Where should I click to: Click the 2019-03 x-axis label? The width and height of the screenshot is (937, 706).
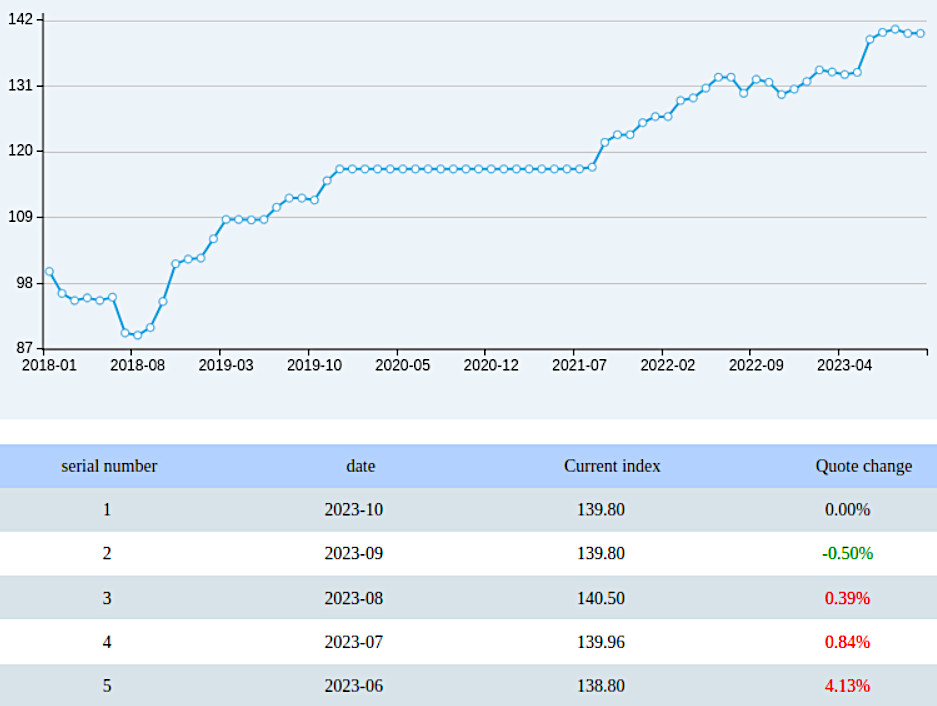pyautogui.click(x=226, y=366)
